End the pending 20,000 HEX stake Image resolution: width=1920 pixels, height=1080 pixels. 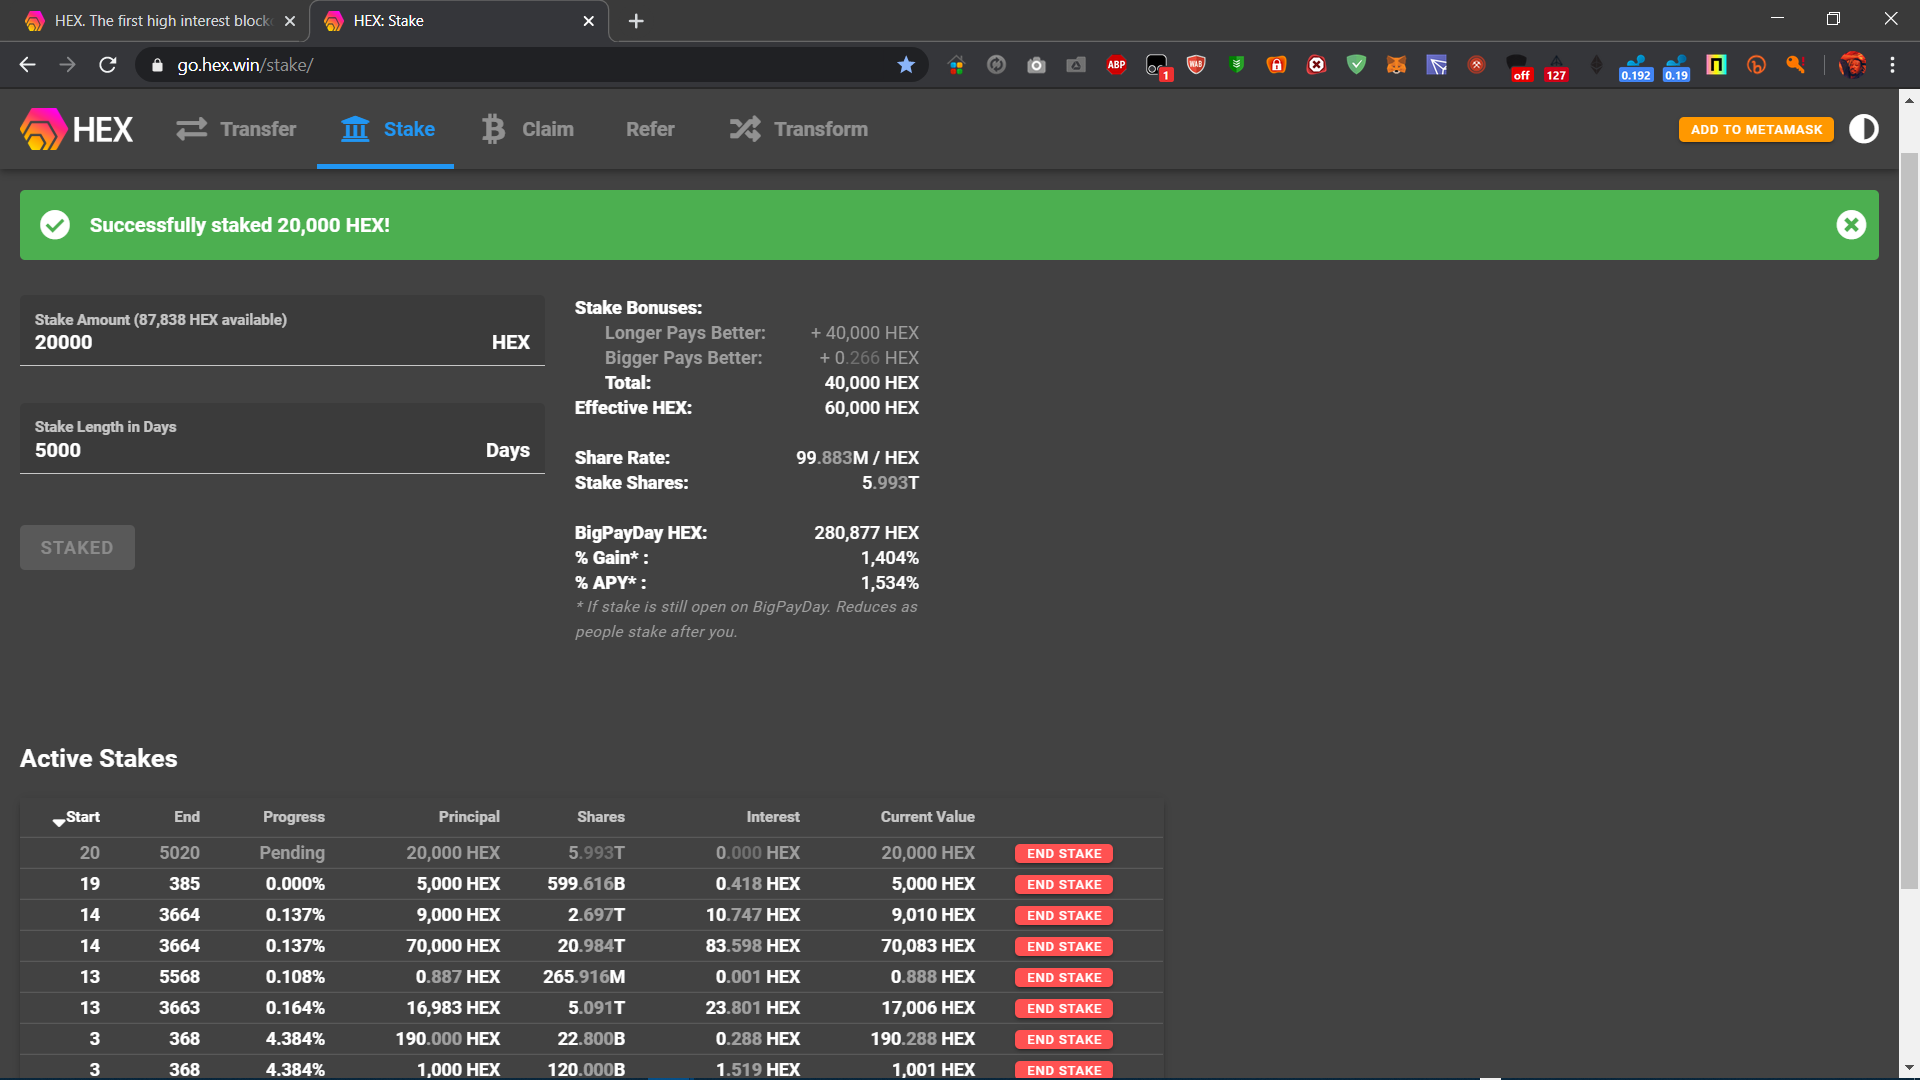[1064, 853]
